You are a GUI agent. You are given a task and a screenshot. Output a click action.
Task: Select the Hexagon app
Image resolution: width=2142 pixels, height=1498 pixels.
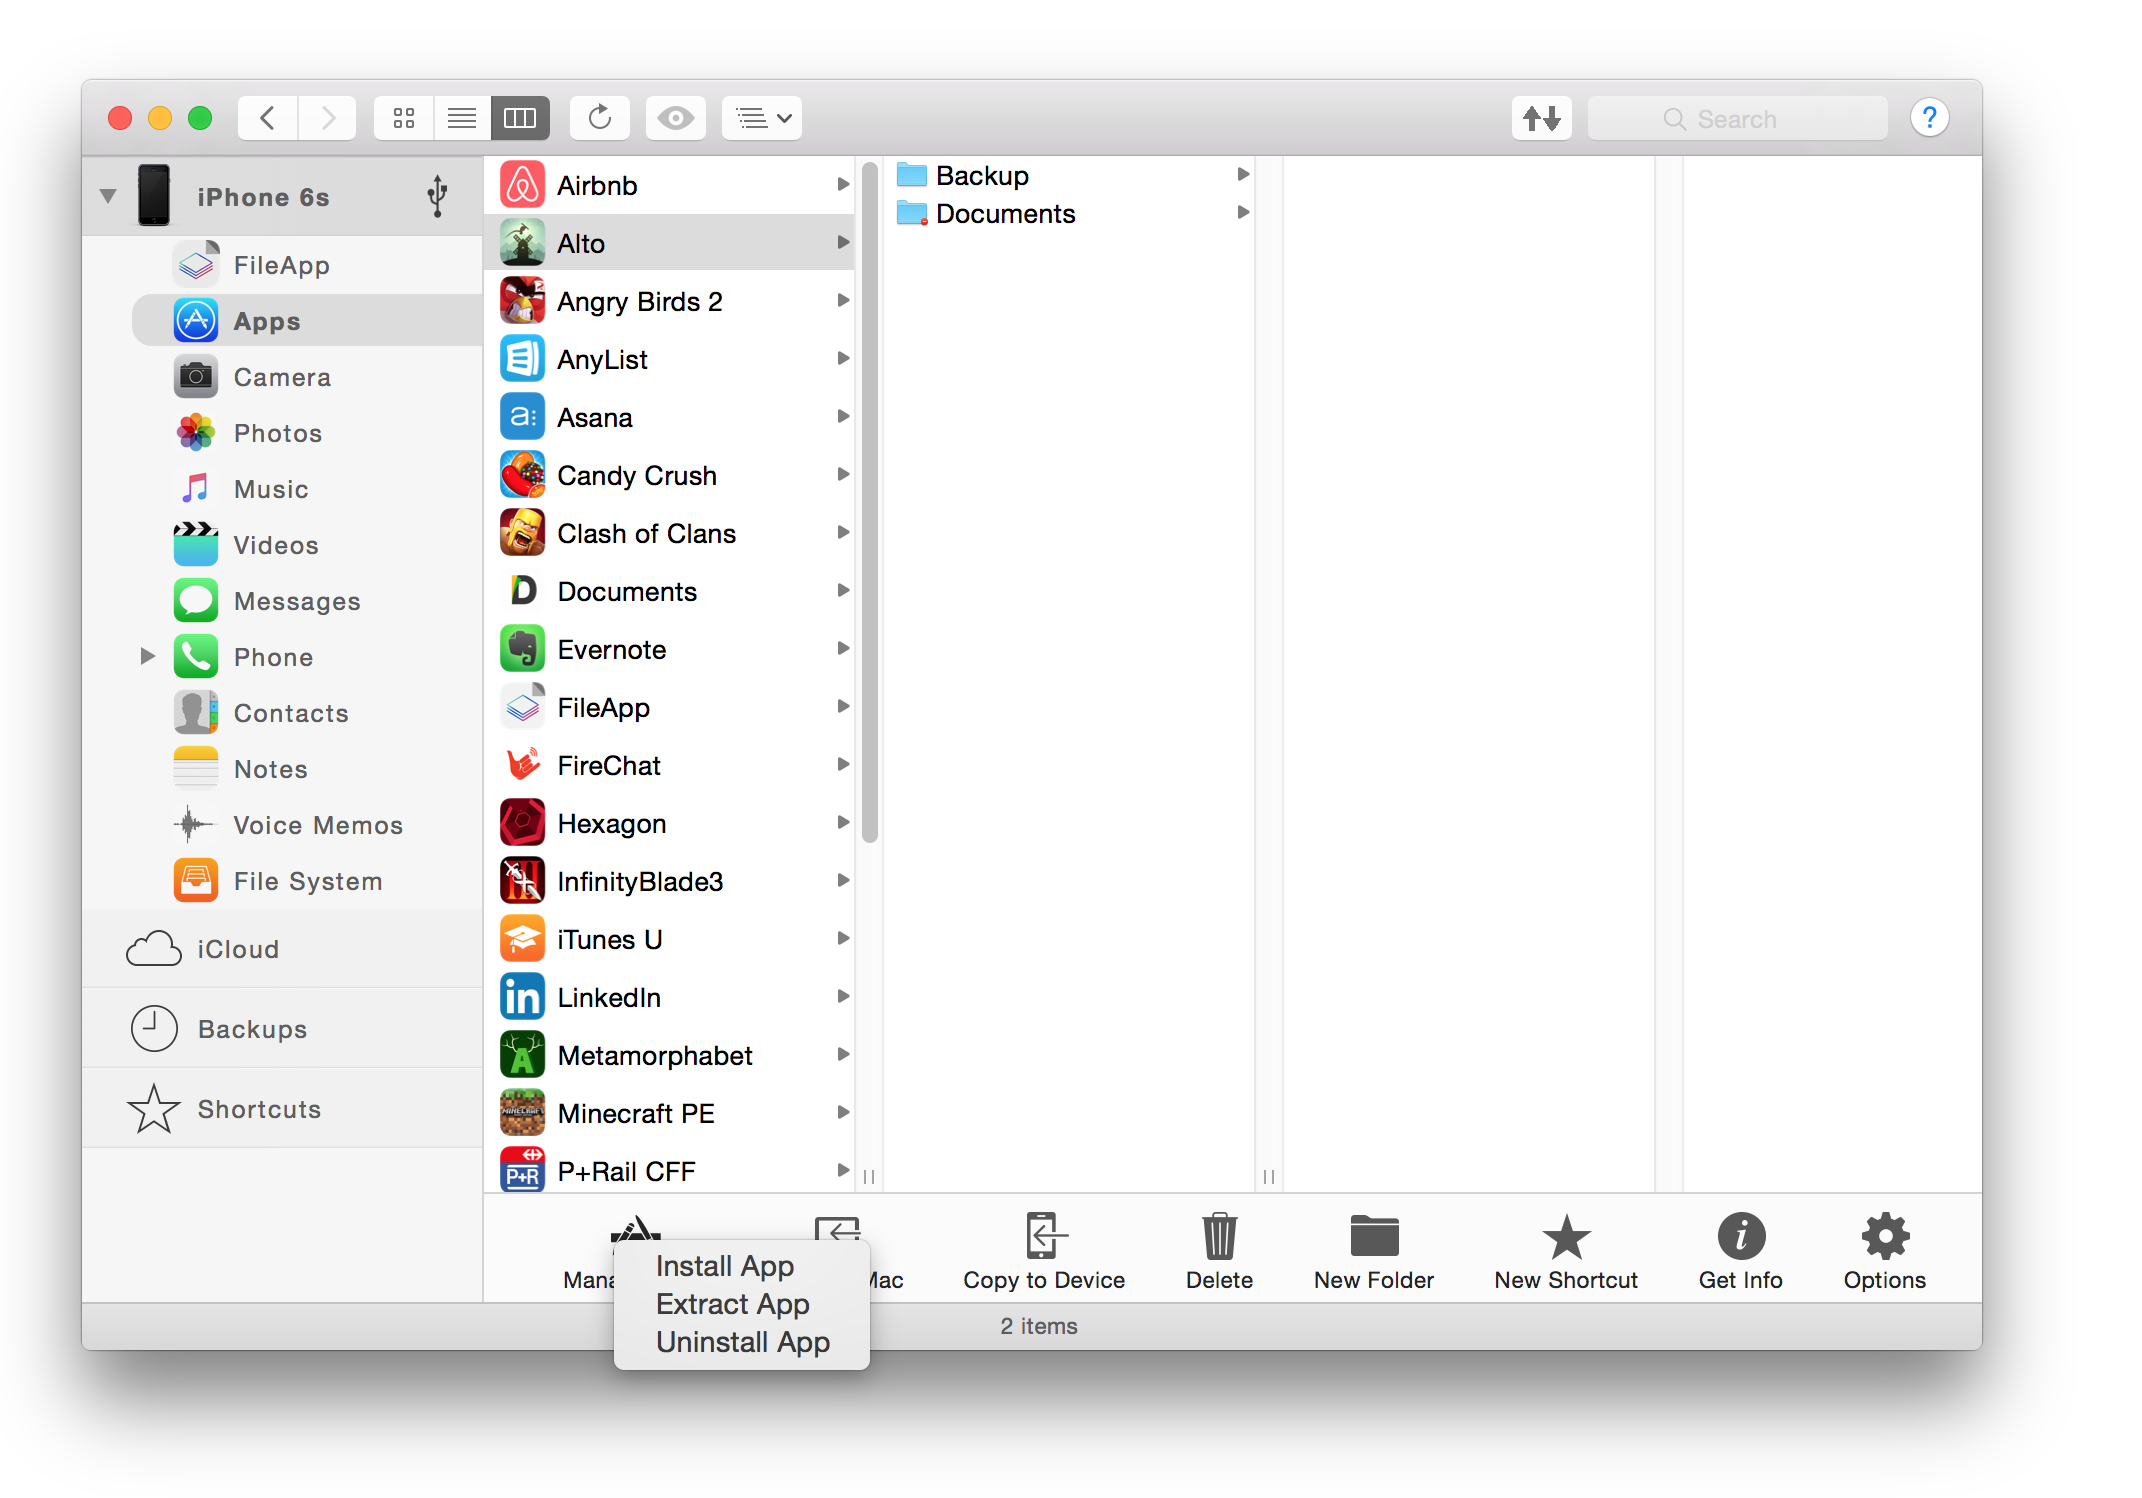670,823
